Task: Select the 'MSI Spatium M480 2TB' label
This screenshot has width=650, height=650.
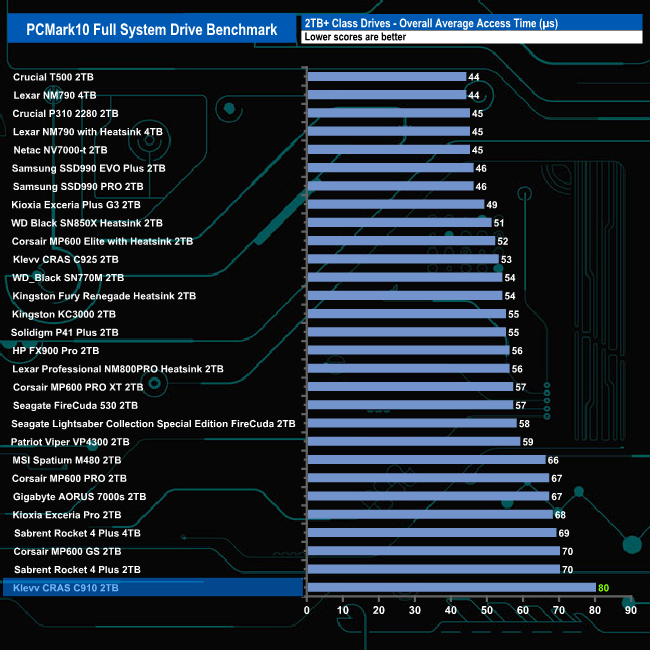Action: click(x=67, y=460)
